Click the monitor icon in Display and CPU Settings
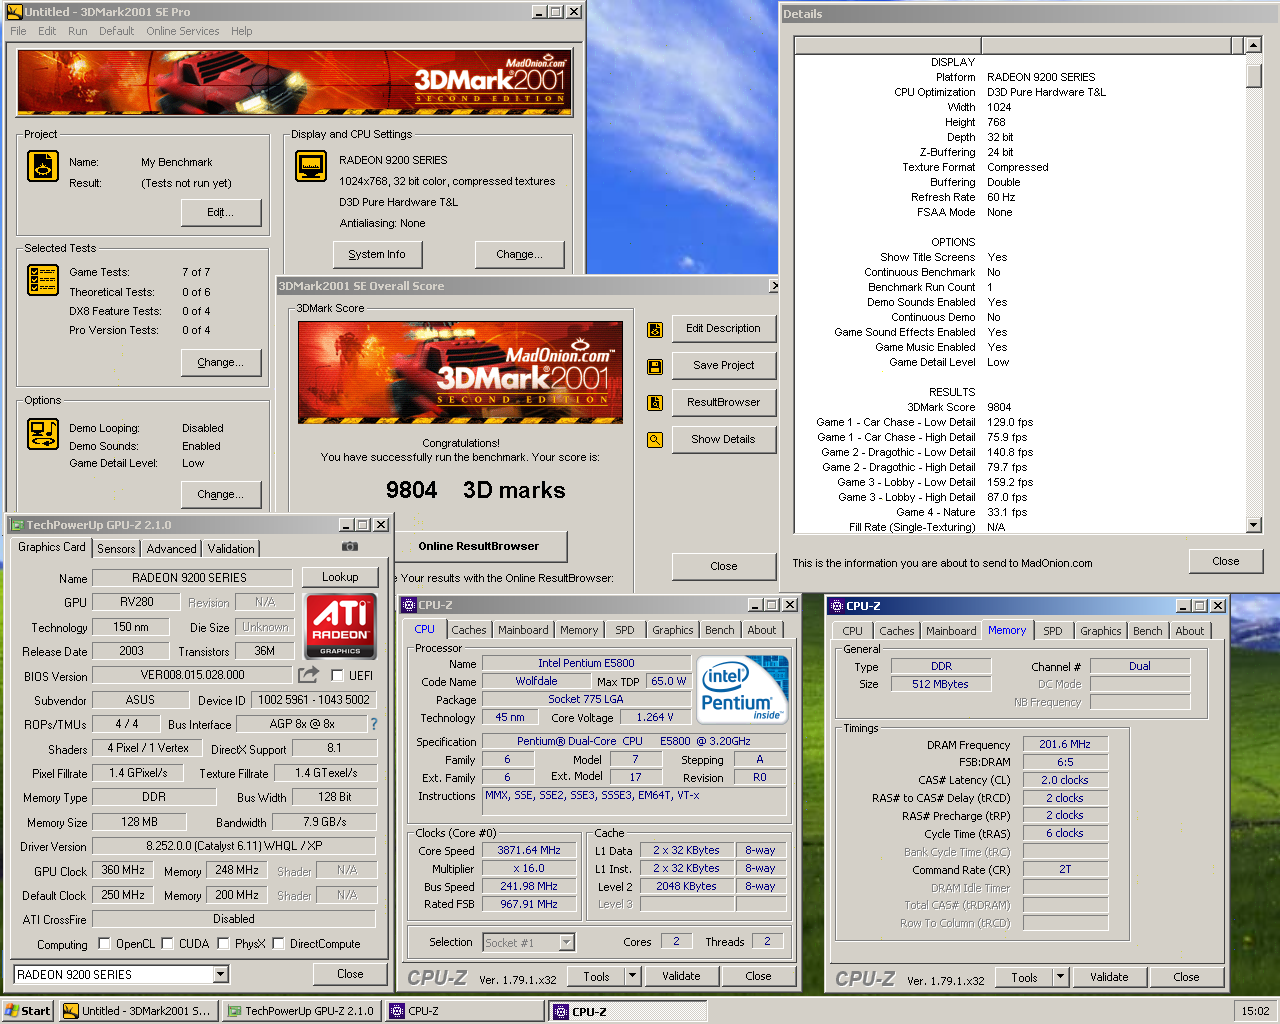The width and height of the screenshot is (1280, 1024). click(311, 166)
